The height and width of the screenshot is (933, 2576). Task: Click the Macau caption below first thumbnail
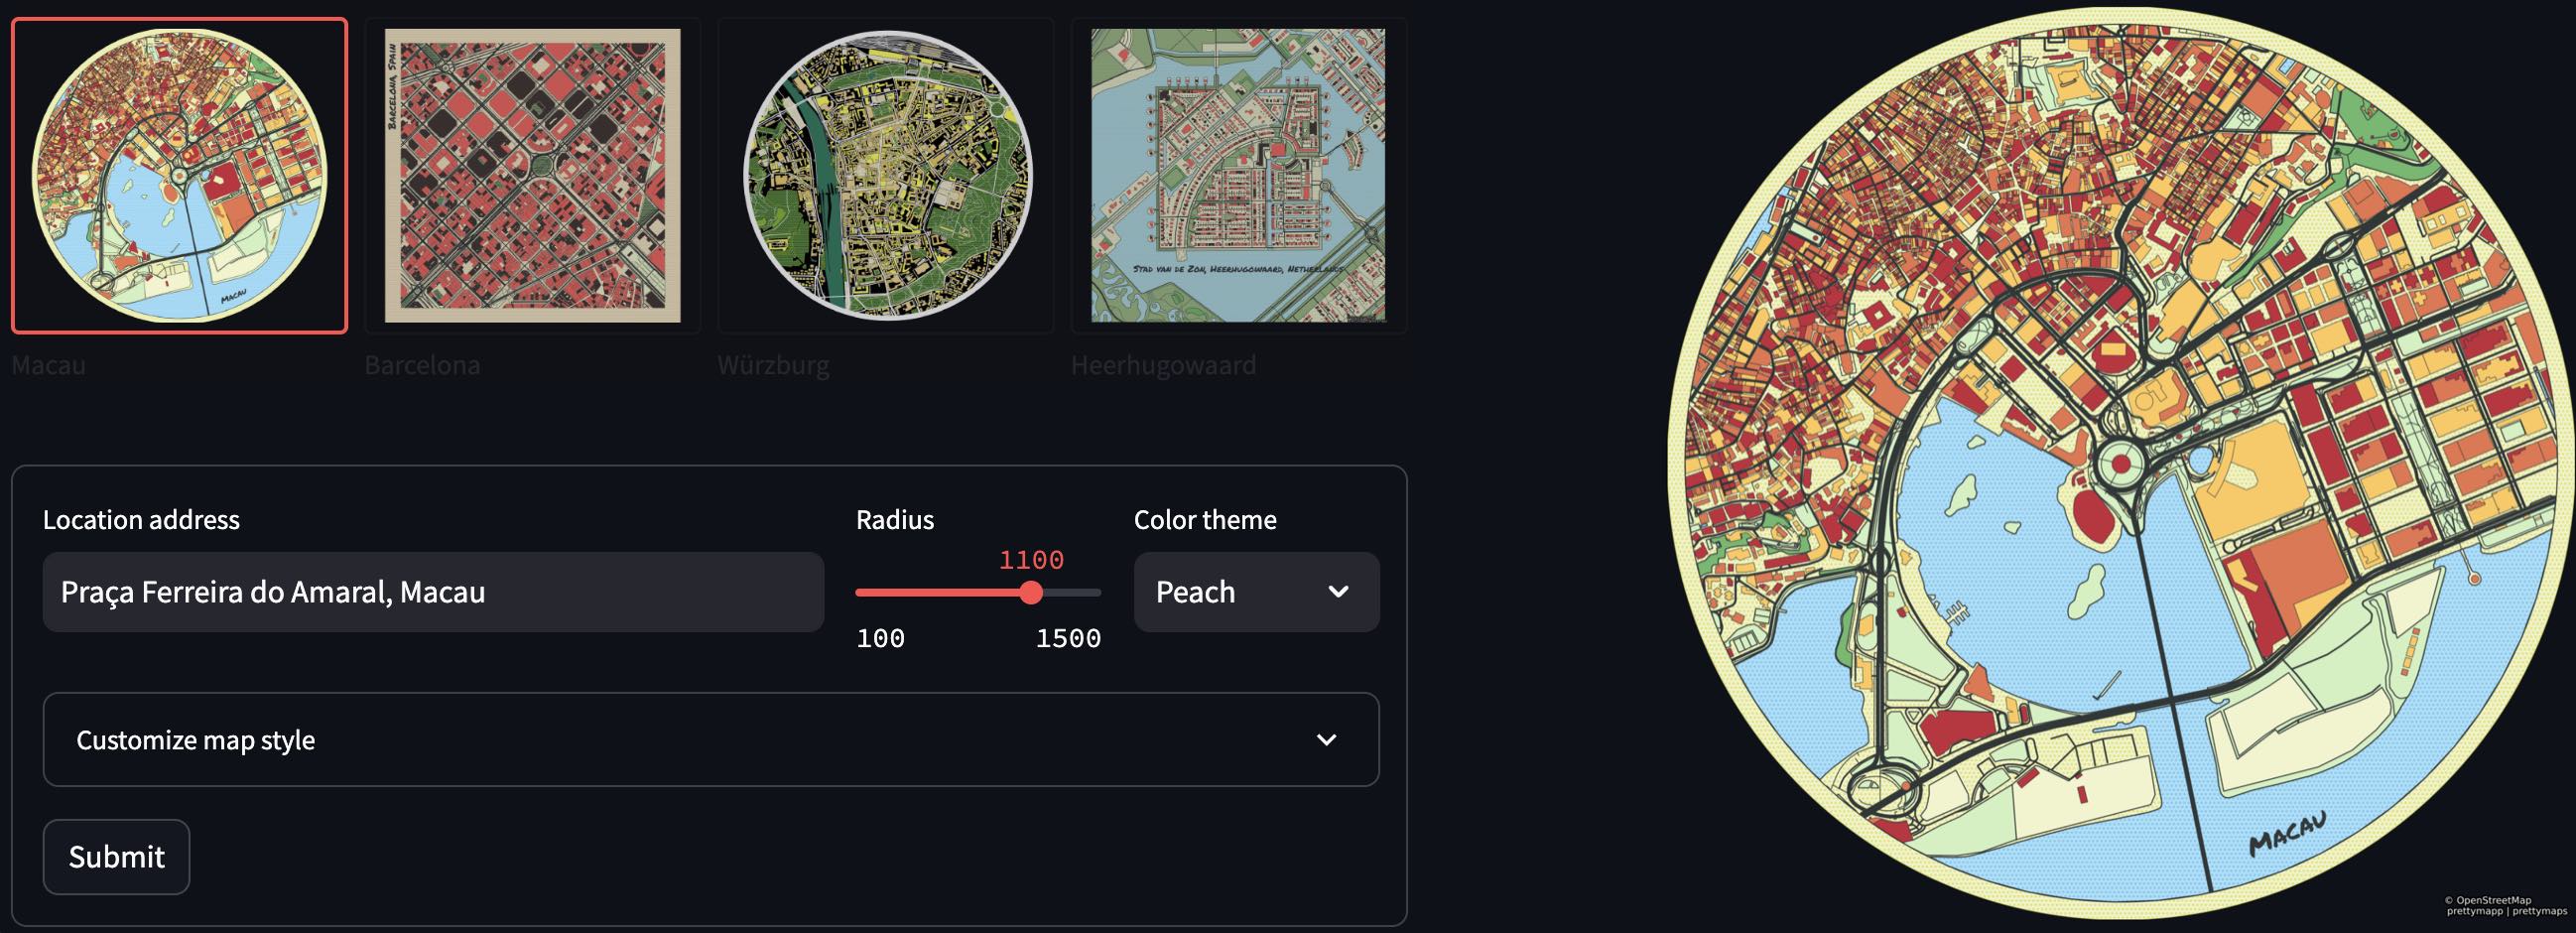(49, 365)
